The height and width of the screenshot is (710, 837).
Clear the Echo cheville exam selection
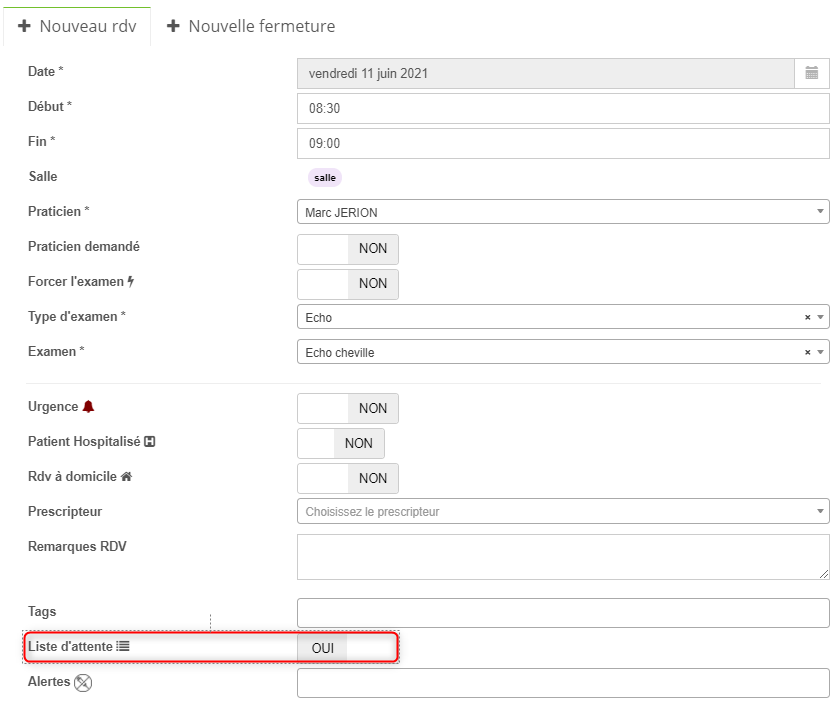click(x=808, y=353)
